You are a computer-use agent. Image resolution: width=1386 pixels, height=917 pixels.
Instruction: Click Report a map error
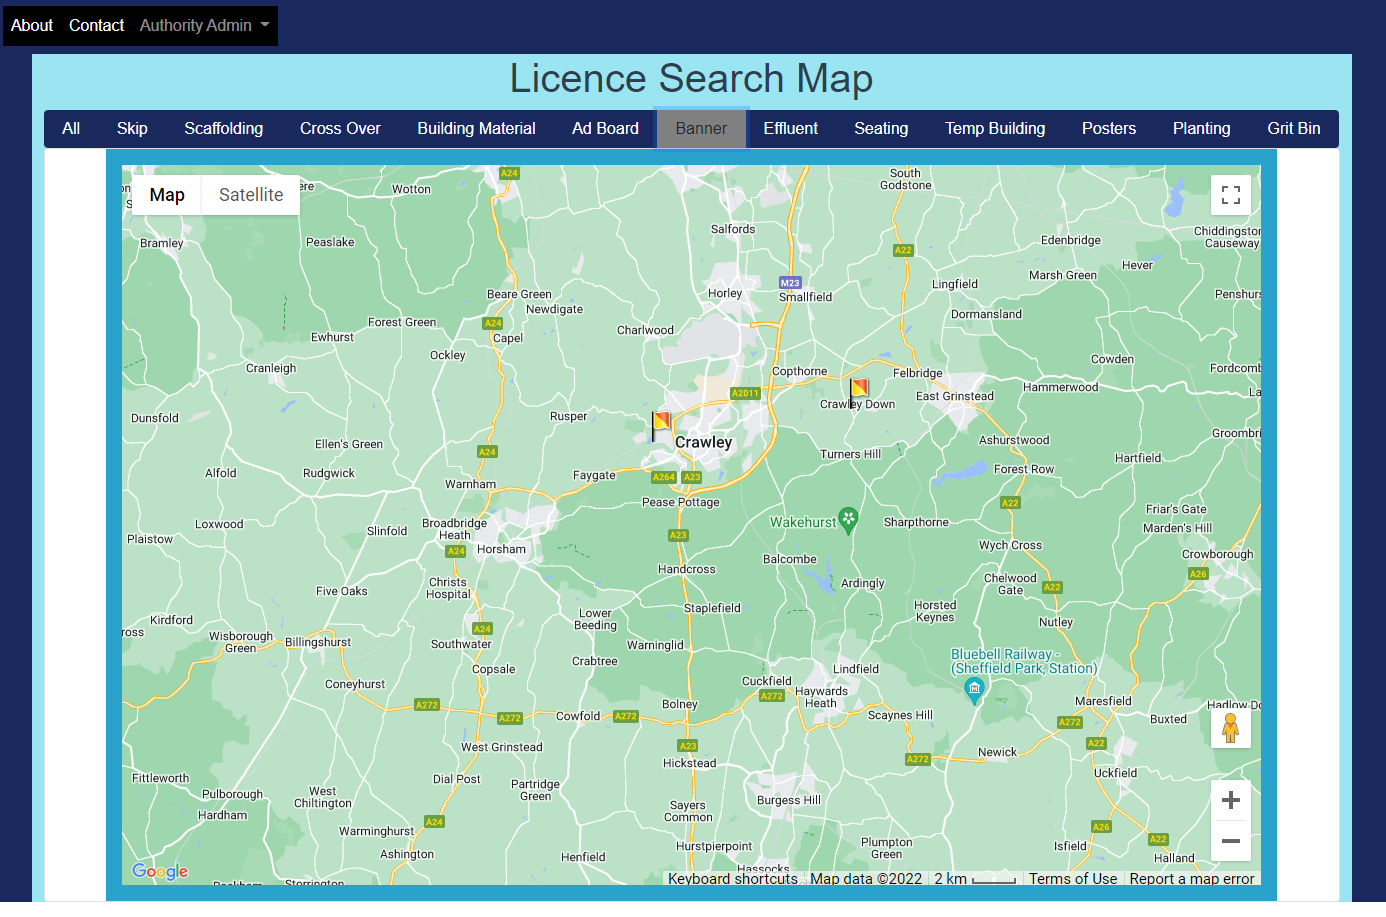pyautogui.click(x=1191, y=879)
